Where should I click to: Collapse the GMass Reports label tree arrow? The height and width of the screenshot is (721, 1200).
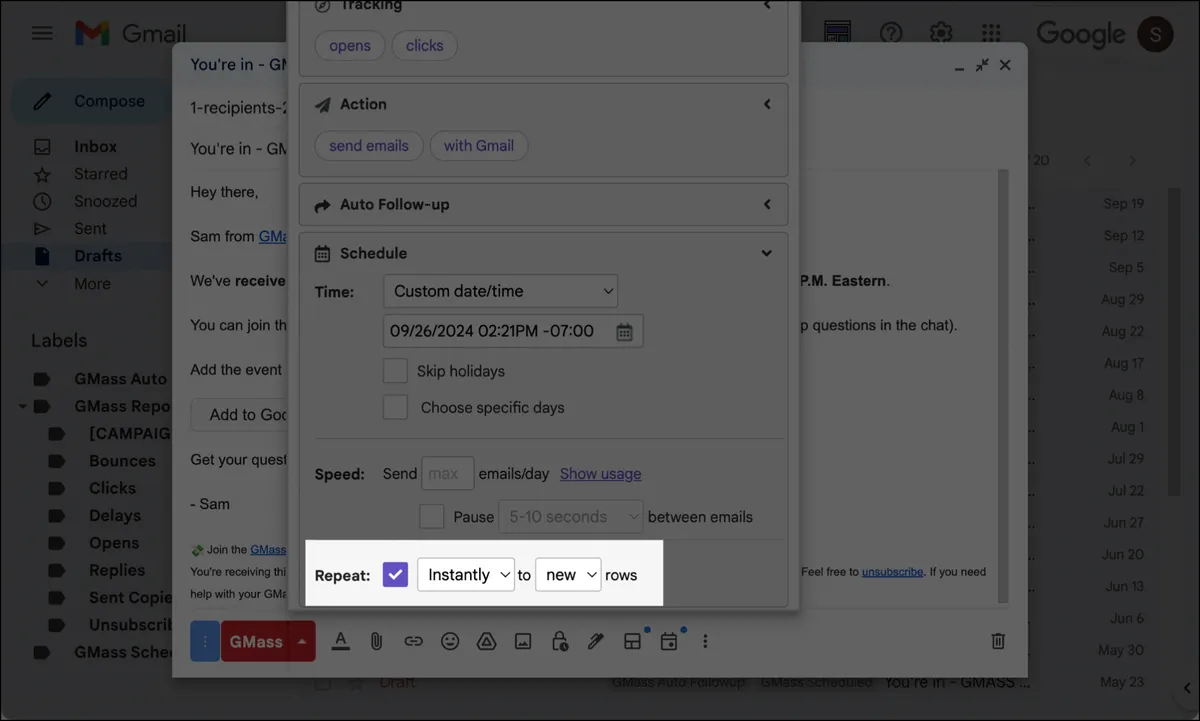pyautogui.click(x=21, y=407)
